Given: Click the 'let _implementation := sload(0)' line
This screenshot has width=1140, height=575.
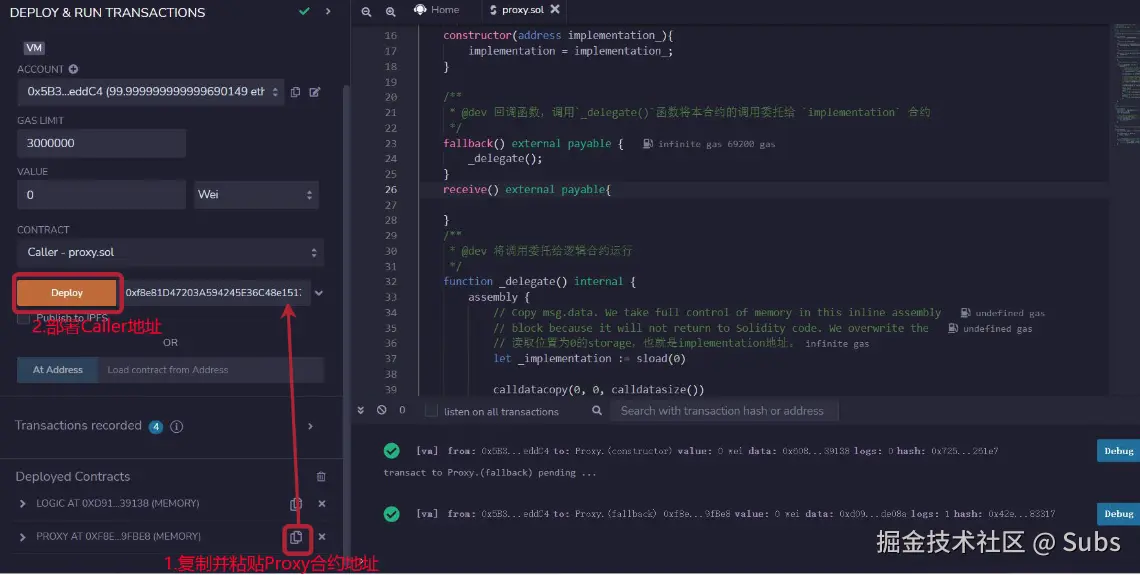Looking at the screenshot, I should (x=590, y=358).
